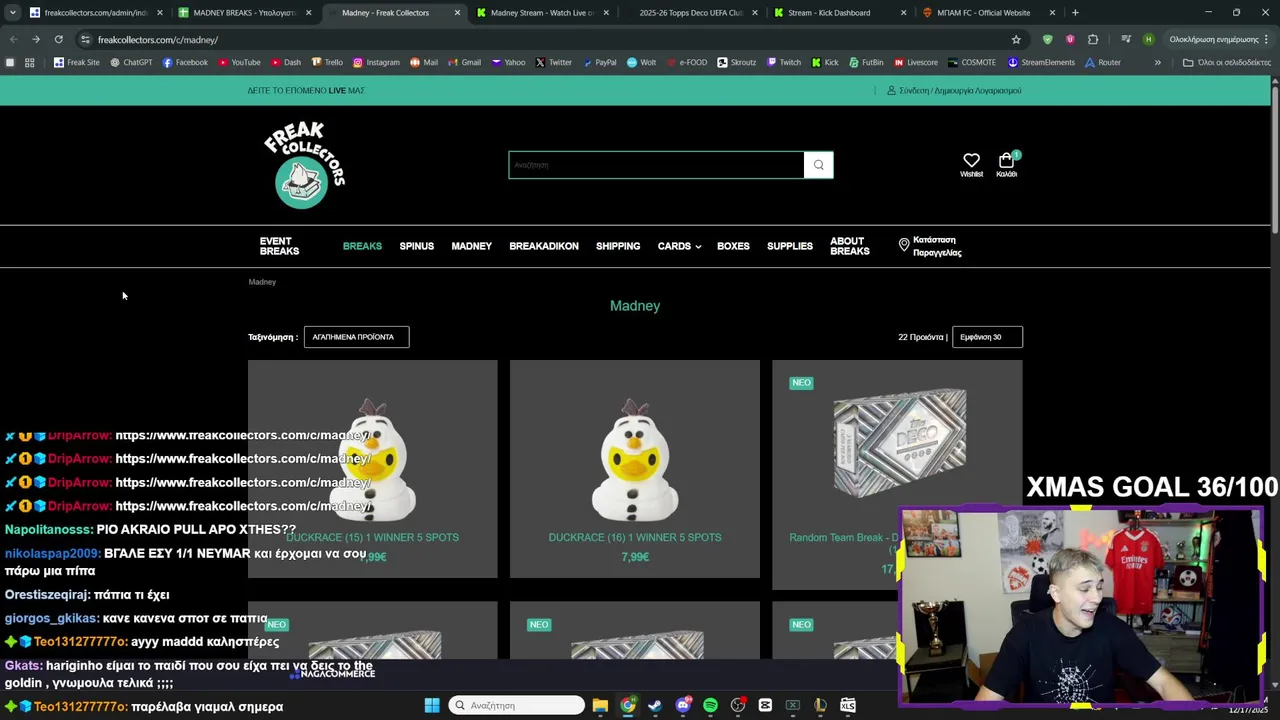Open the Trello bookmark
This screenshot has height=720, width=1280.
pyautogui.click(x=326, y=62)
